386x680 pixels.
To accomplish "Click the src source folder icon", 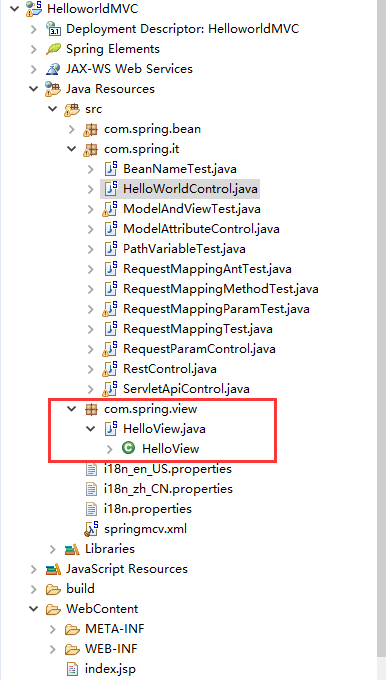I will point(72,108).
